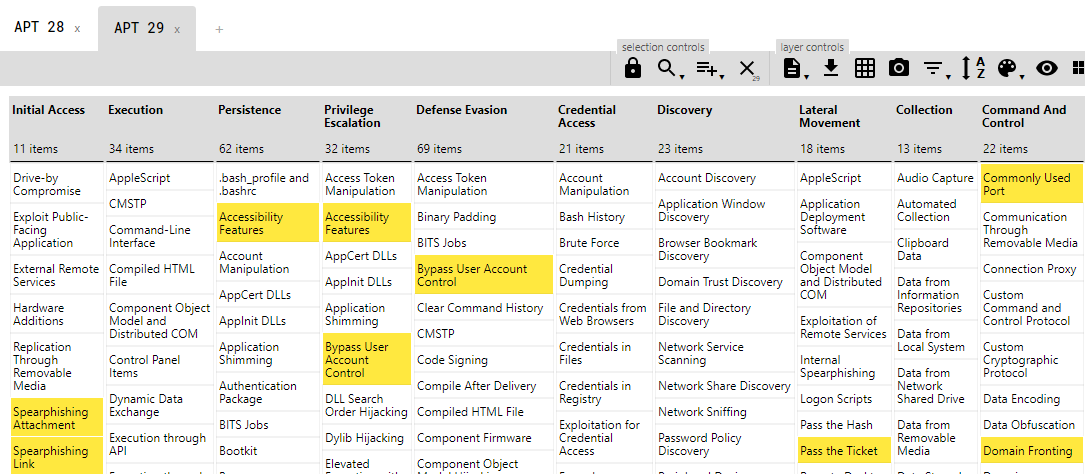Export the layer to Excel grid icon
The height and width of the screenshot is (474, 1085).
pyautogui.click(x=865, y=68)
